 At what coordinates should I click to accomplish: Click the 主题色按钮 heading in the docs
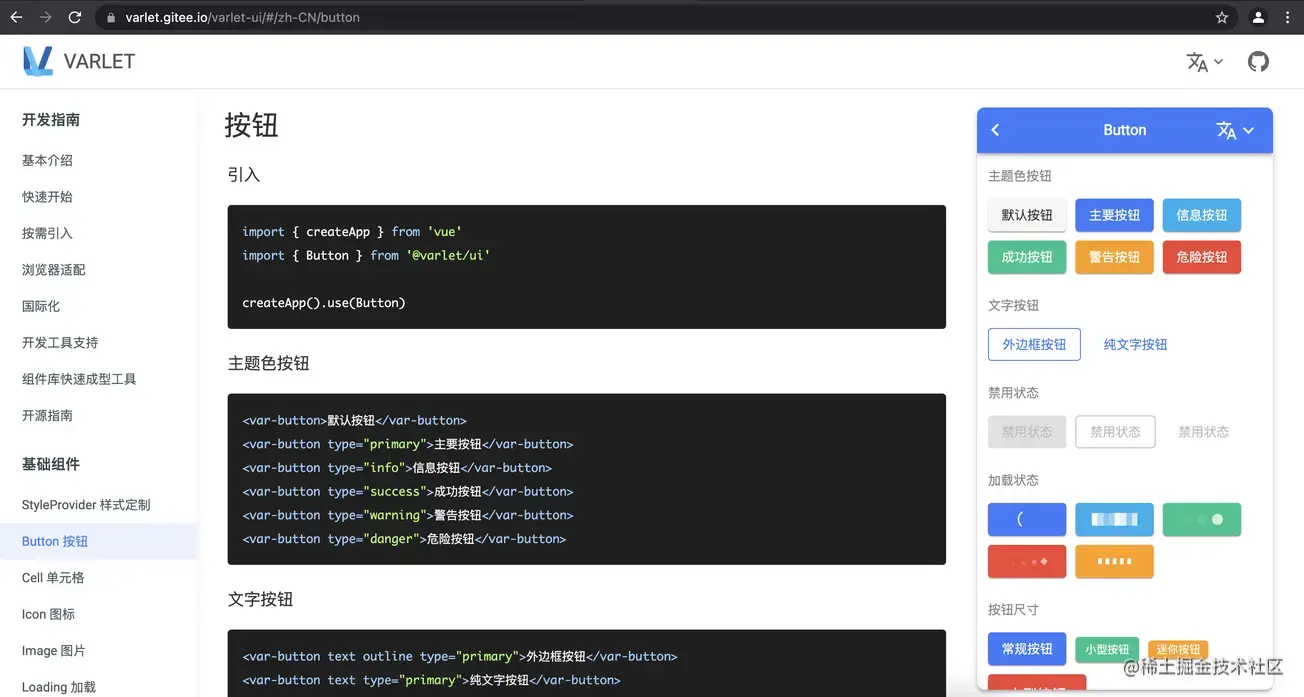(268, 363)
